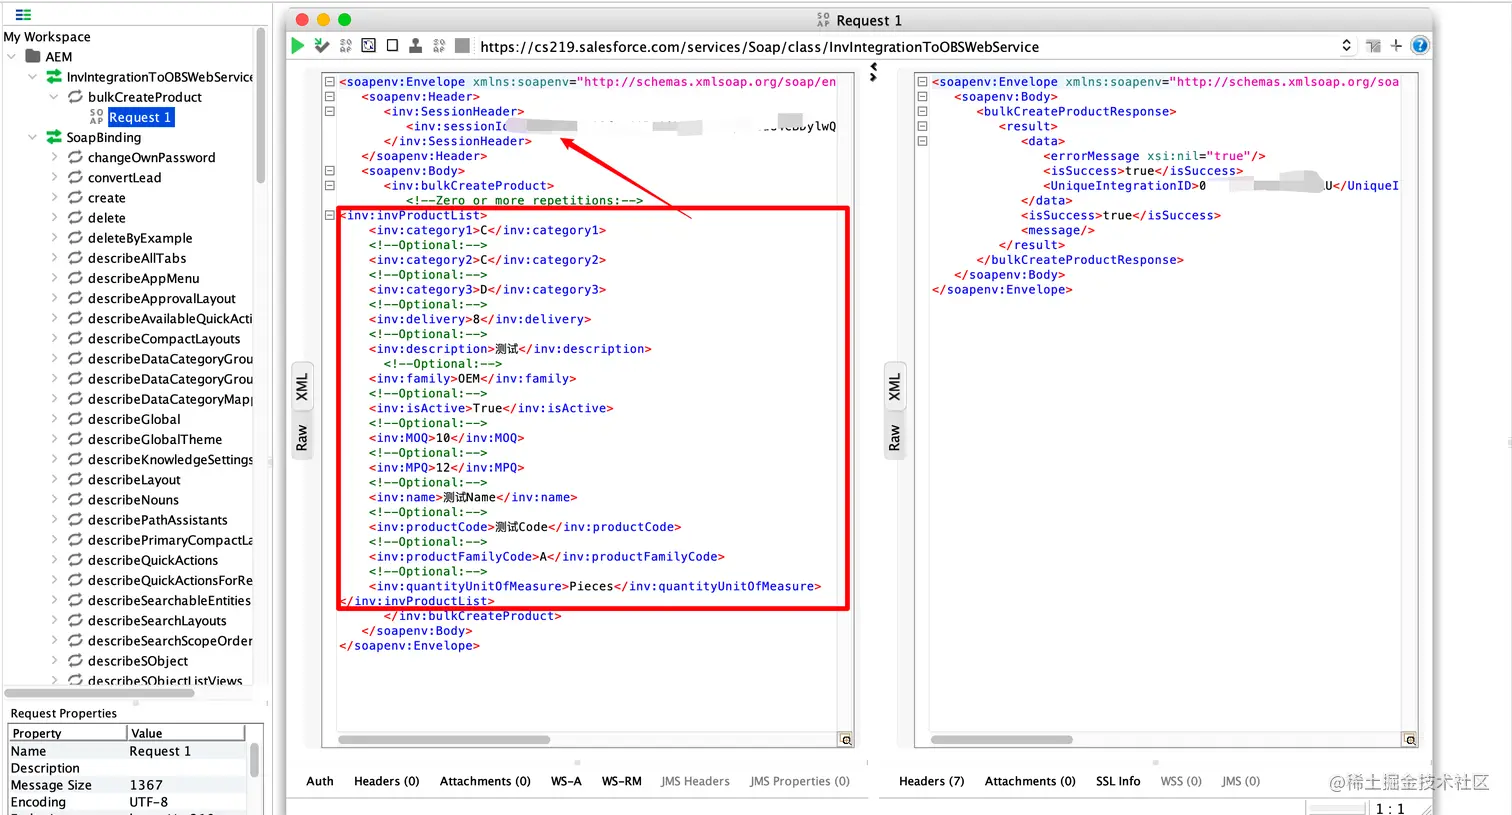
Task: Click the gray cancel request square
Action: pyautogui.click(x=462, y=46)
